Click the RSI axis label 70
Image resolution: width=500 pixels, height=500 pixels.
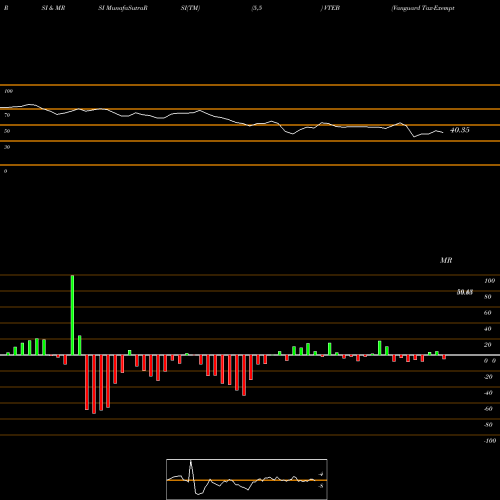click(7, 115)
